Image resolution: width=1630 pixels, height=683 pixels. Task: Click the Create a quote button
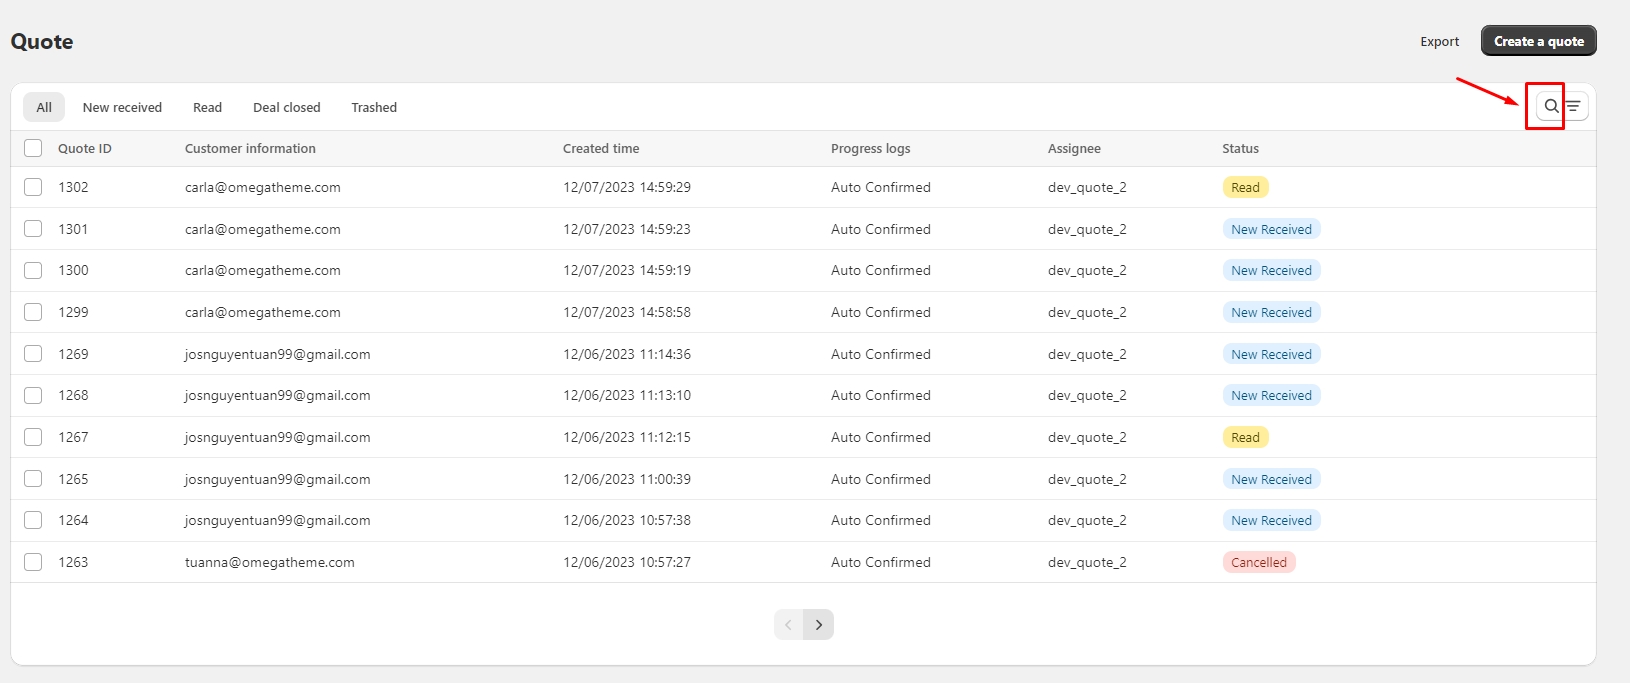(x=1538, y=41)
